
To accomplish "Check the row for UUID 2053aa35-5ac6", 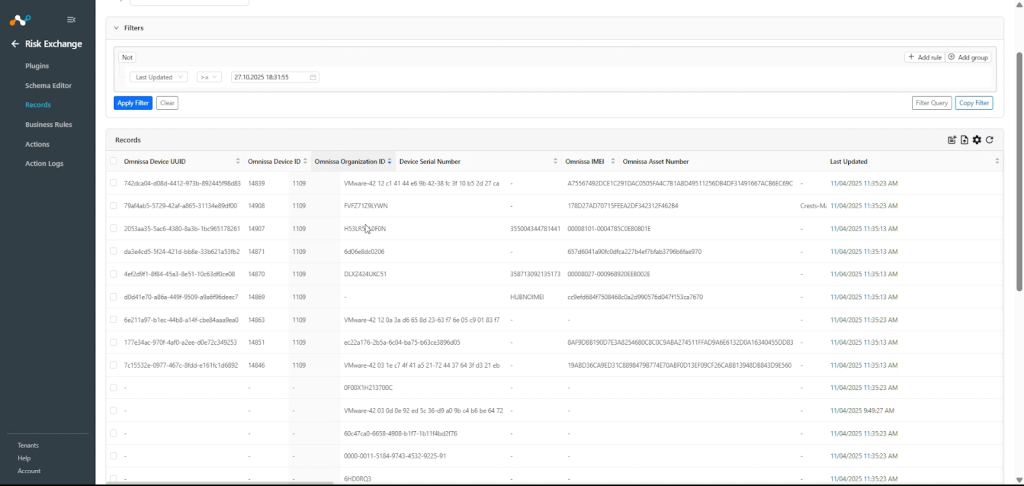I will [114, 229].
